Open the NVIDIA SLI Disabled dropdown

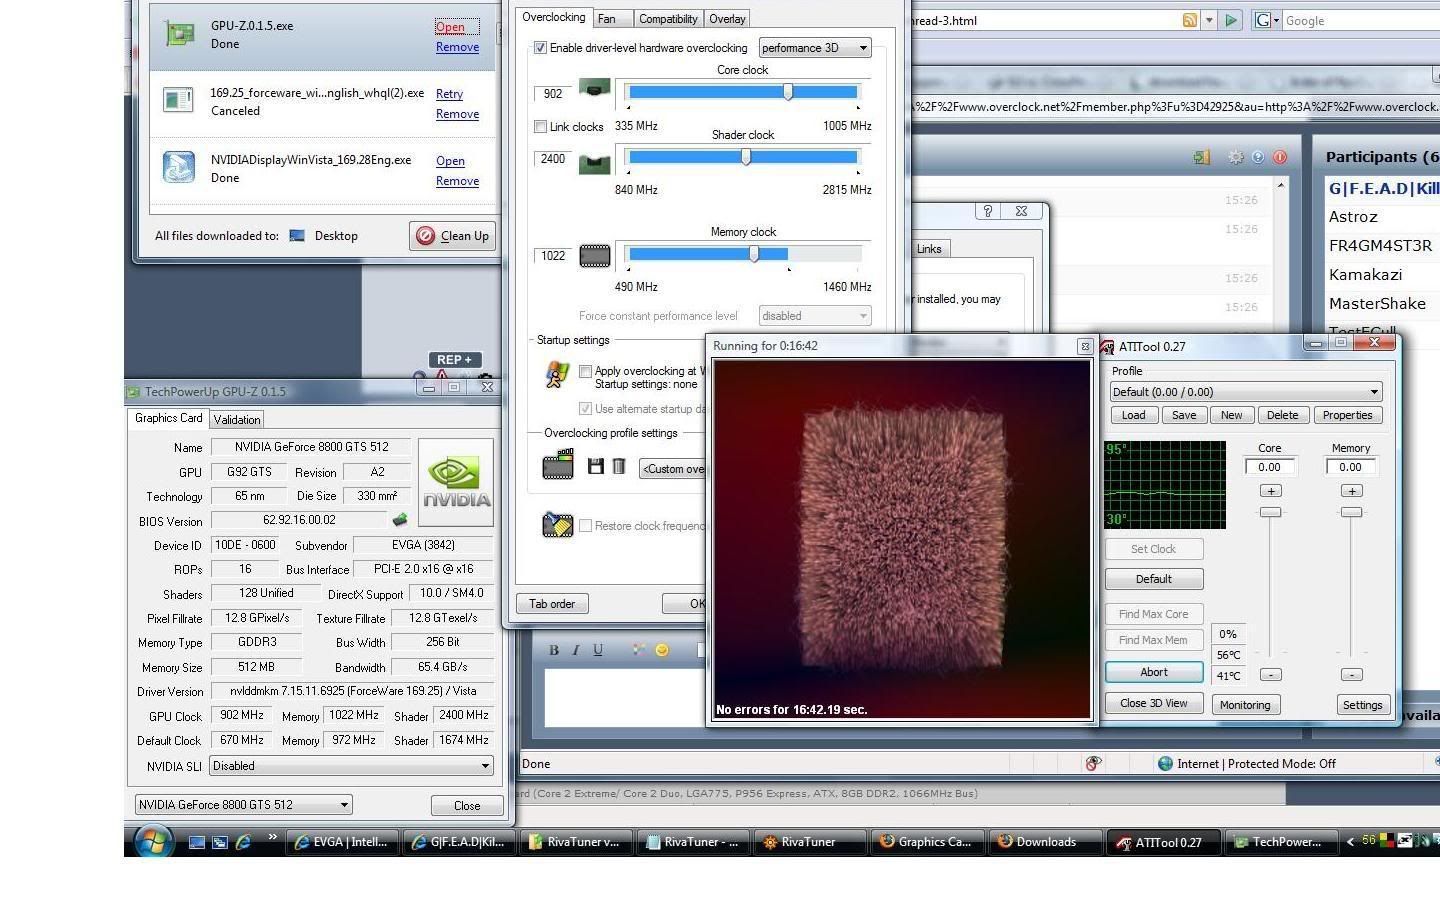pyautogui.click(x=351, y=766)
